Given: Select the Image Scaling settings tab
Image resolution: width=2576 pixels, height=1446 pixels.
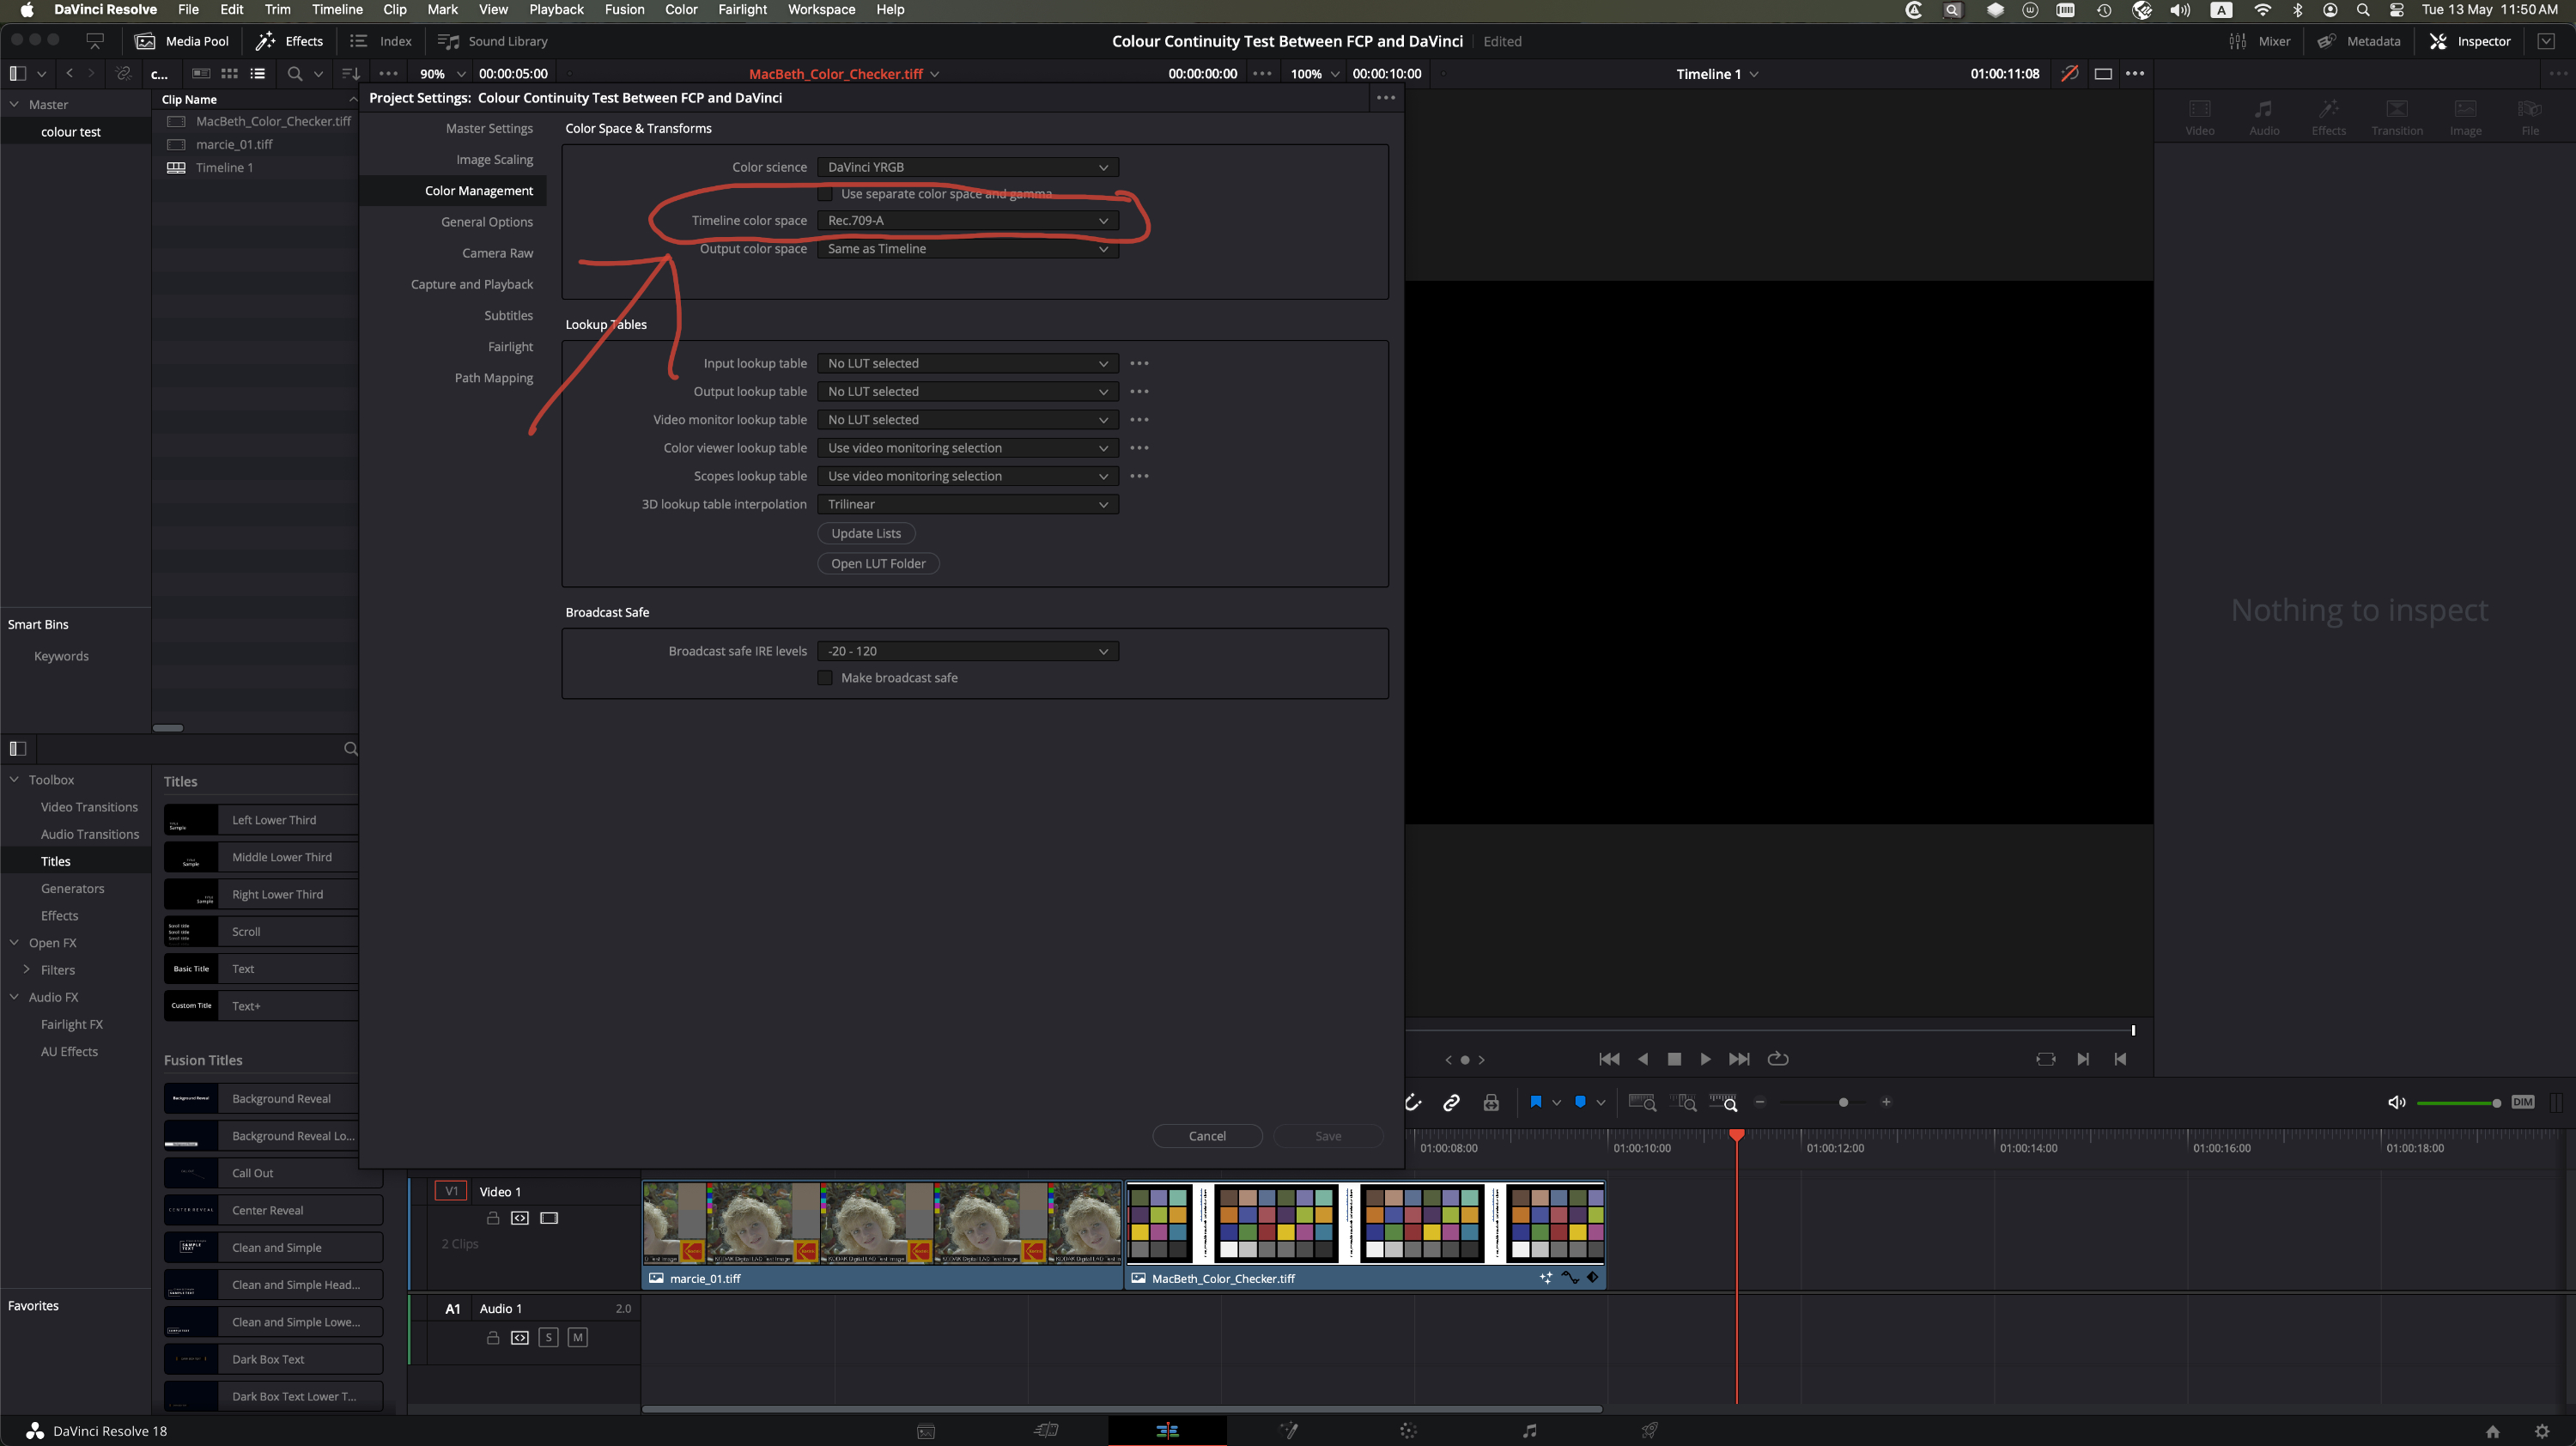Looking at the screenshot, I should pos(494,159).
